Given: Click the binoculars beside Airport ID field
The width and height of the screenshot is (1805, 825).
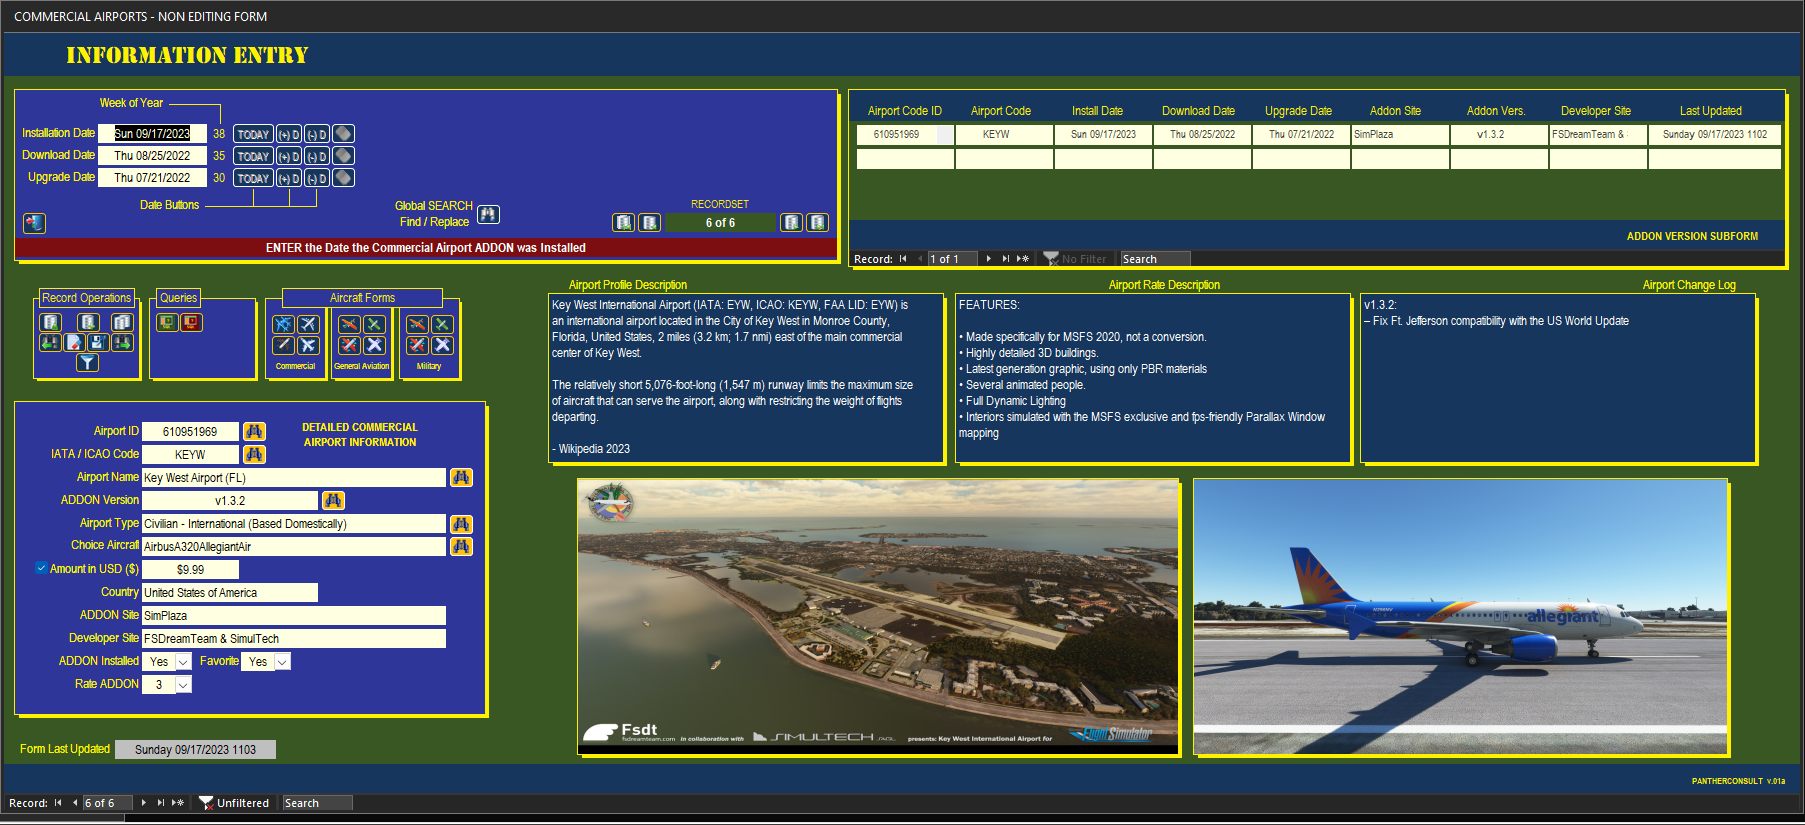Looking at the screenshot, I should [x=254, y=431].
